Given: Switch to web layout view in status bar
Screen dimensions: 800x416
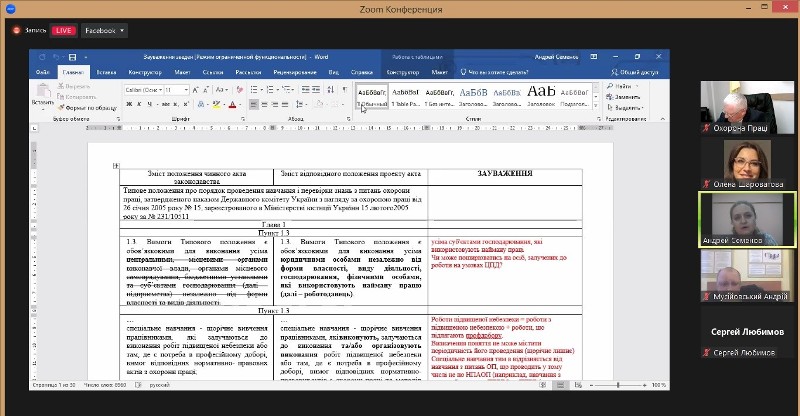Looking at the screenshot, I should coord(578,385).
